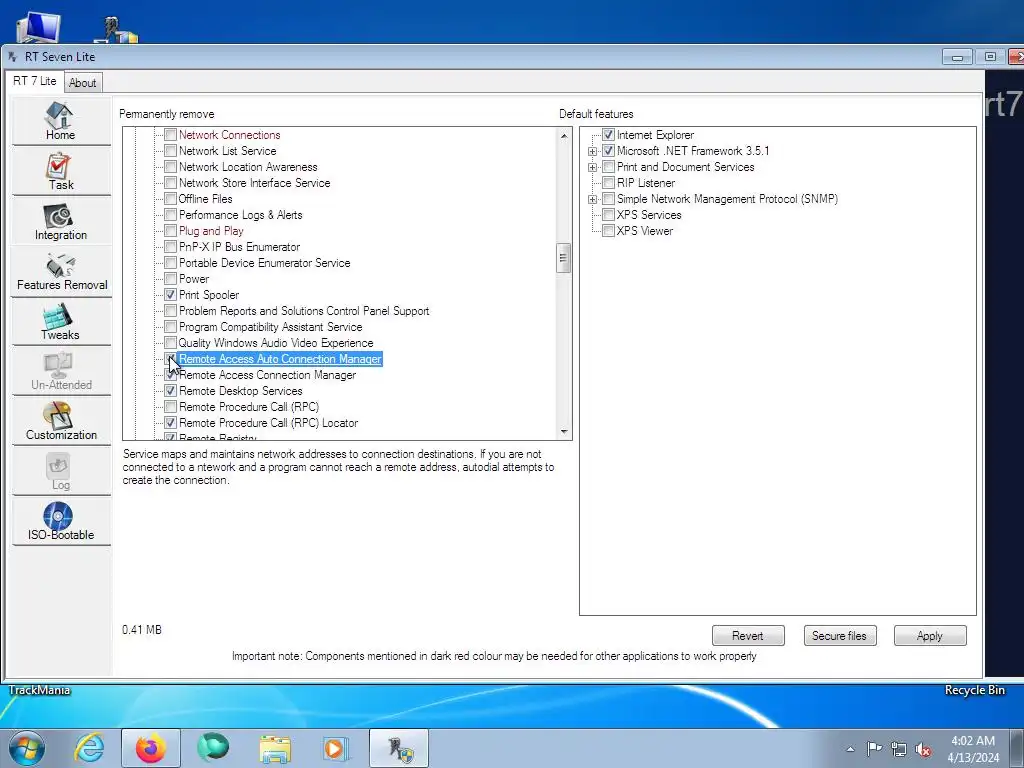
Task: Select Quality Windows Audio Video Experience
Action: pos(276,343)
